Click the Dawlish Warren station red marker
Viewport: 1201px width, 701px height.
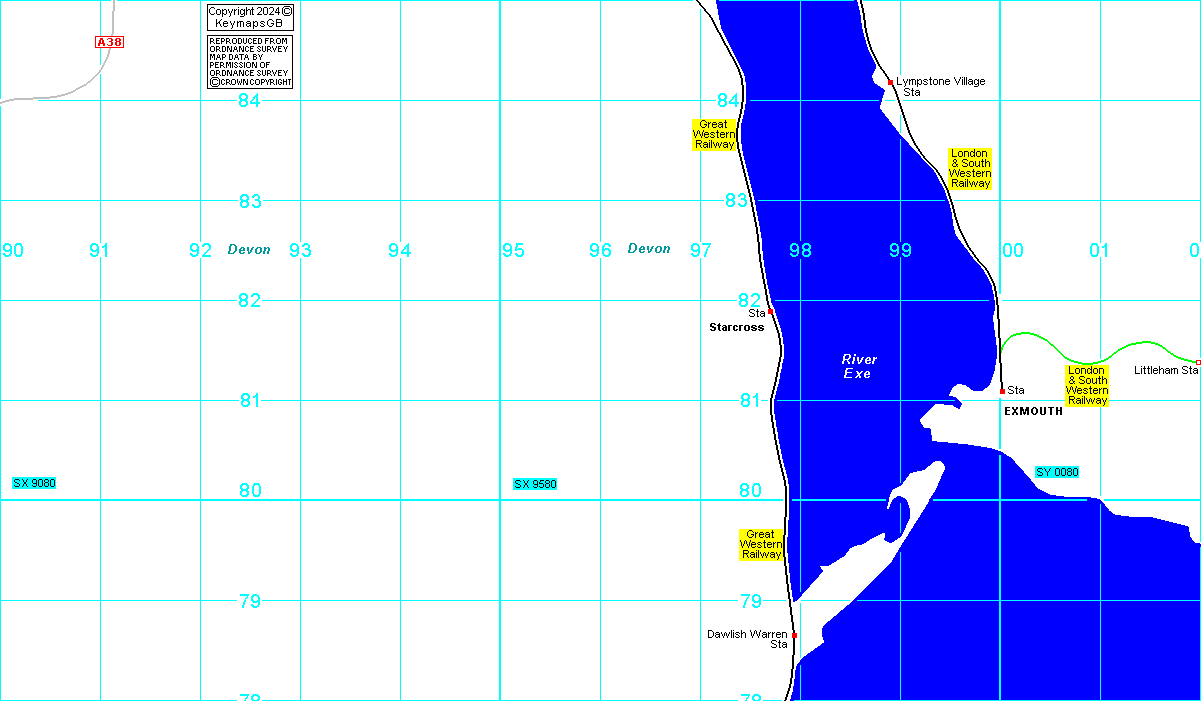tap(794, 635)
